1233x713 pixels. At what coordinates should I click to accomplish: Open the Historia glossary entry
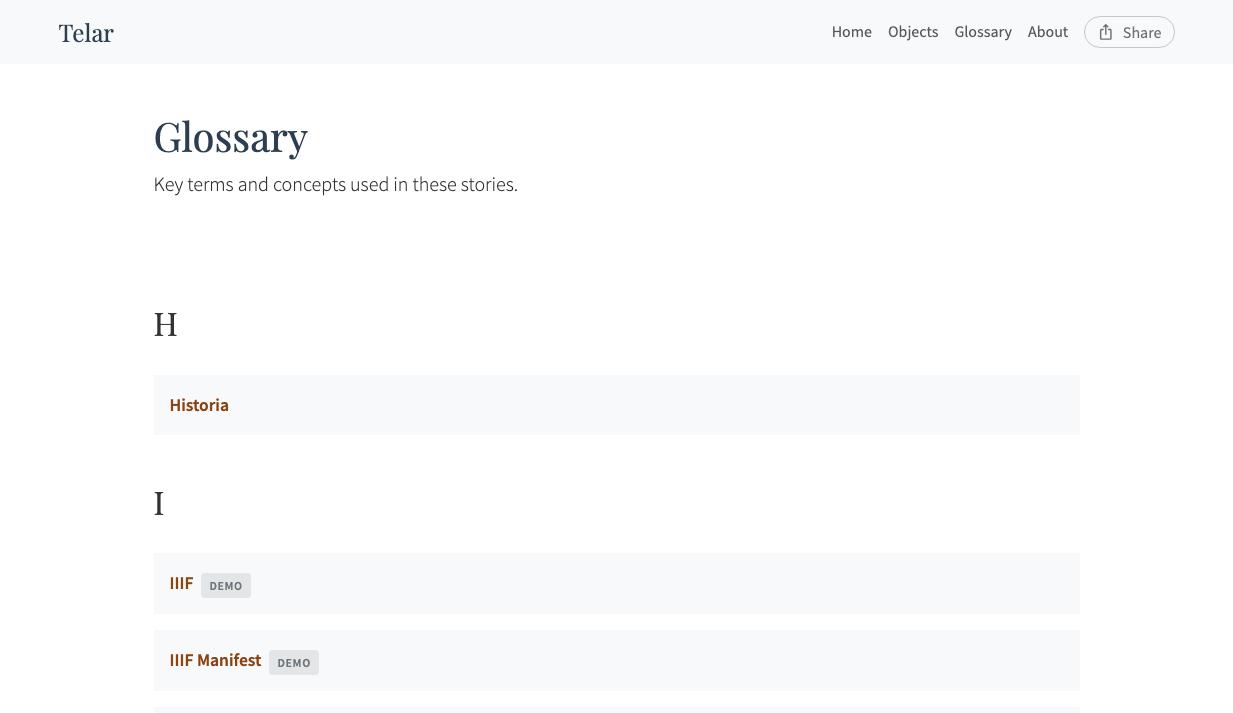[198, 405]
